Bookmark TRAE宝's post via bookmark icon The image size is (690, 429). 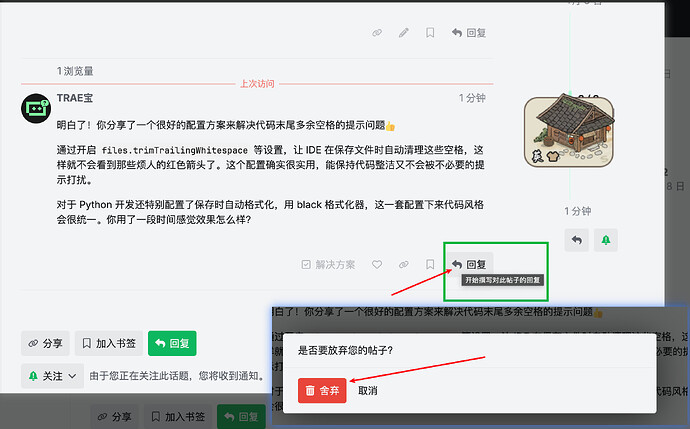click(430, 264)
